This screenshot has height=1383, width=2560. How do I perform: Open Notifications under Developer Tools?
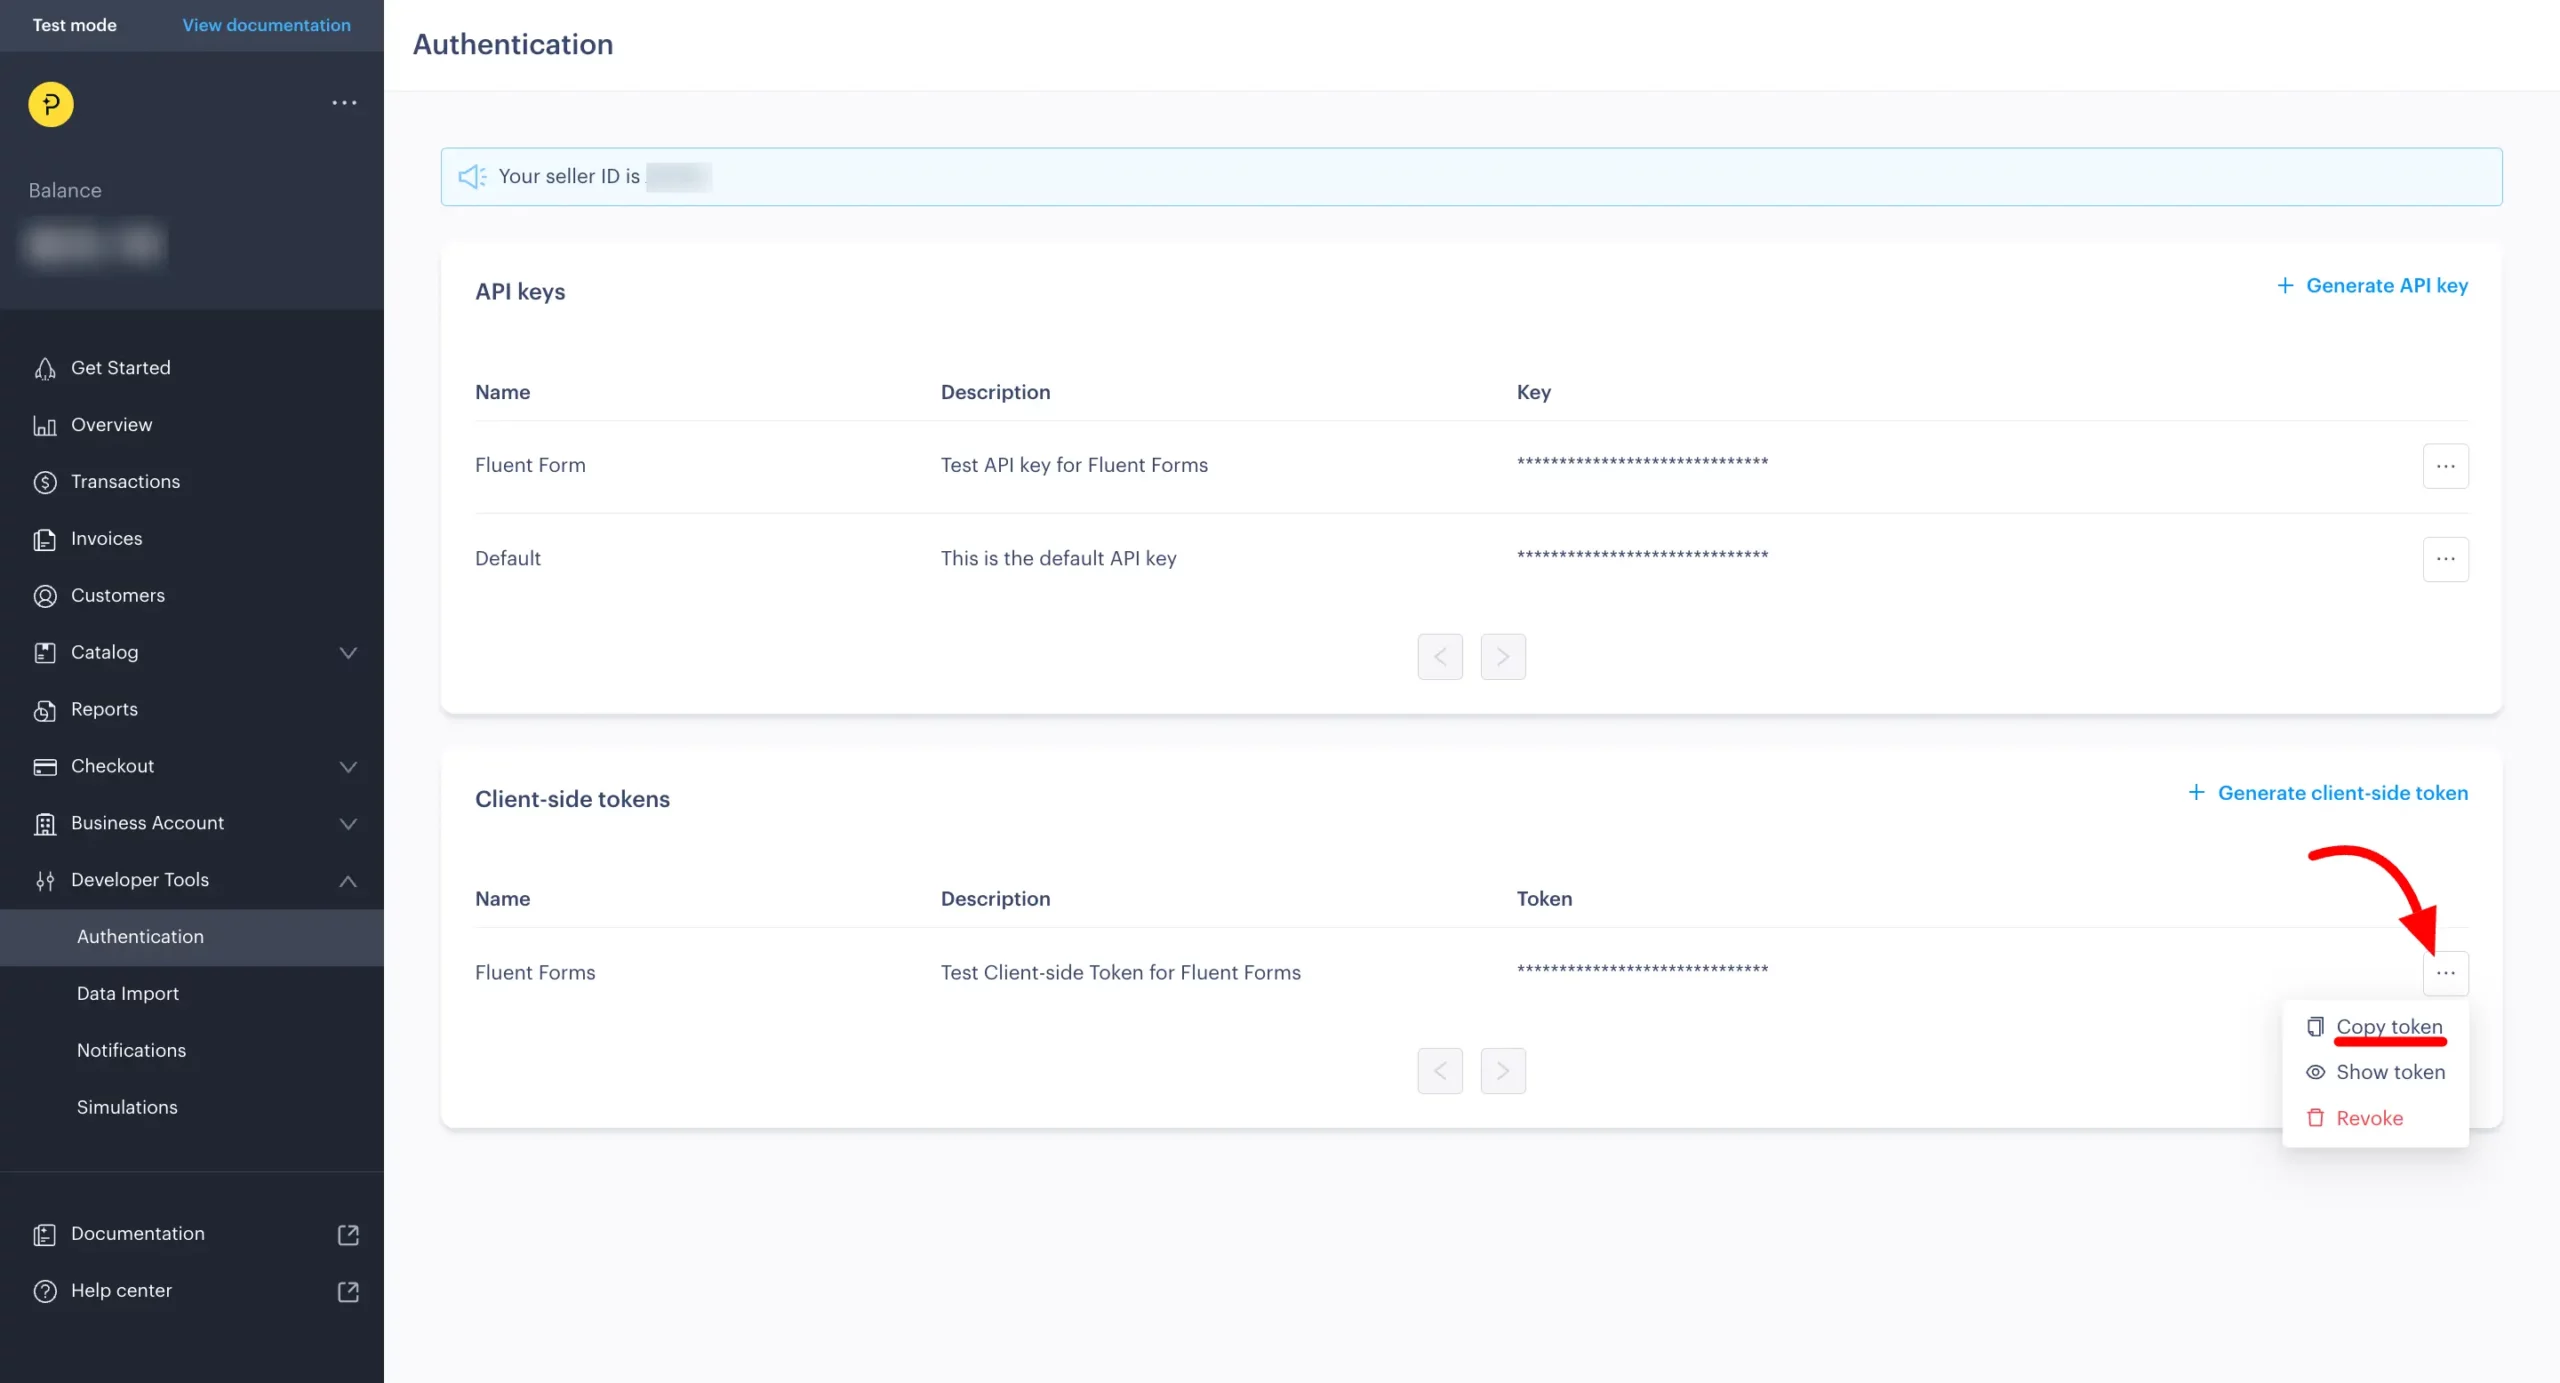(x=131, y=1051)
